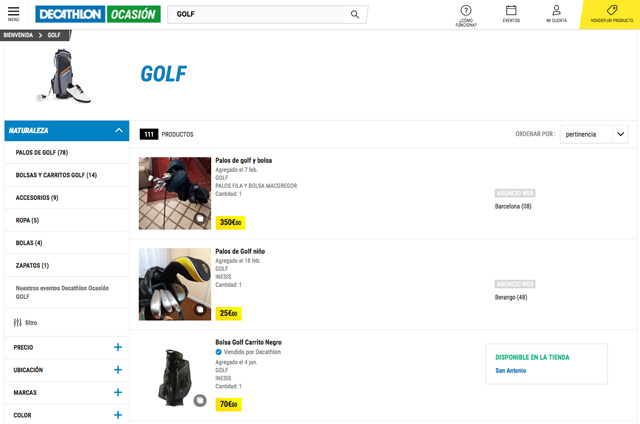This screenshot has width=640, height=424.
Task: Click the 25€ price tag
Action: (x=229, y=313)
